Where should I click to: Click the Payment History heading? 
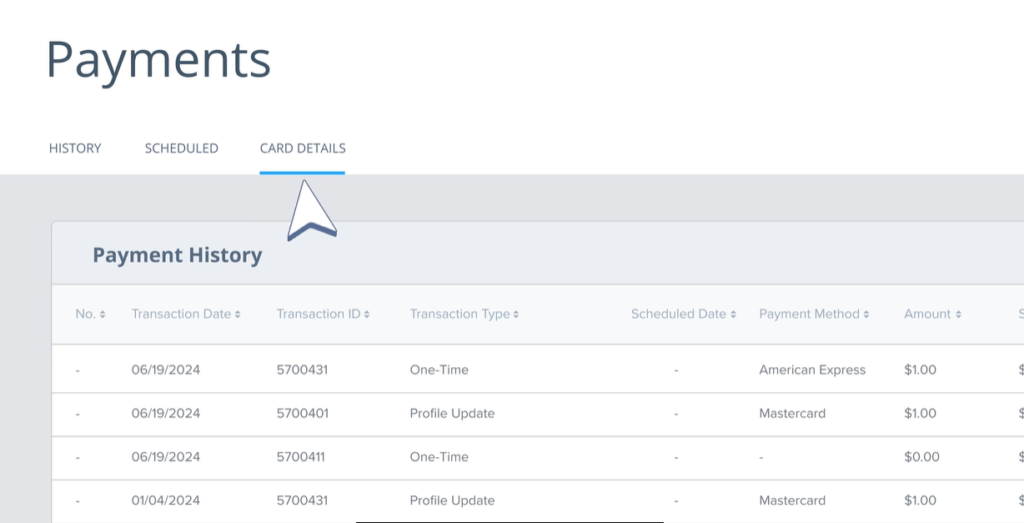point(177,255)
